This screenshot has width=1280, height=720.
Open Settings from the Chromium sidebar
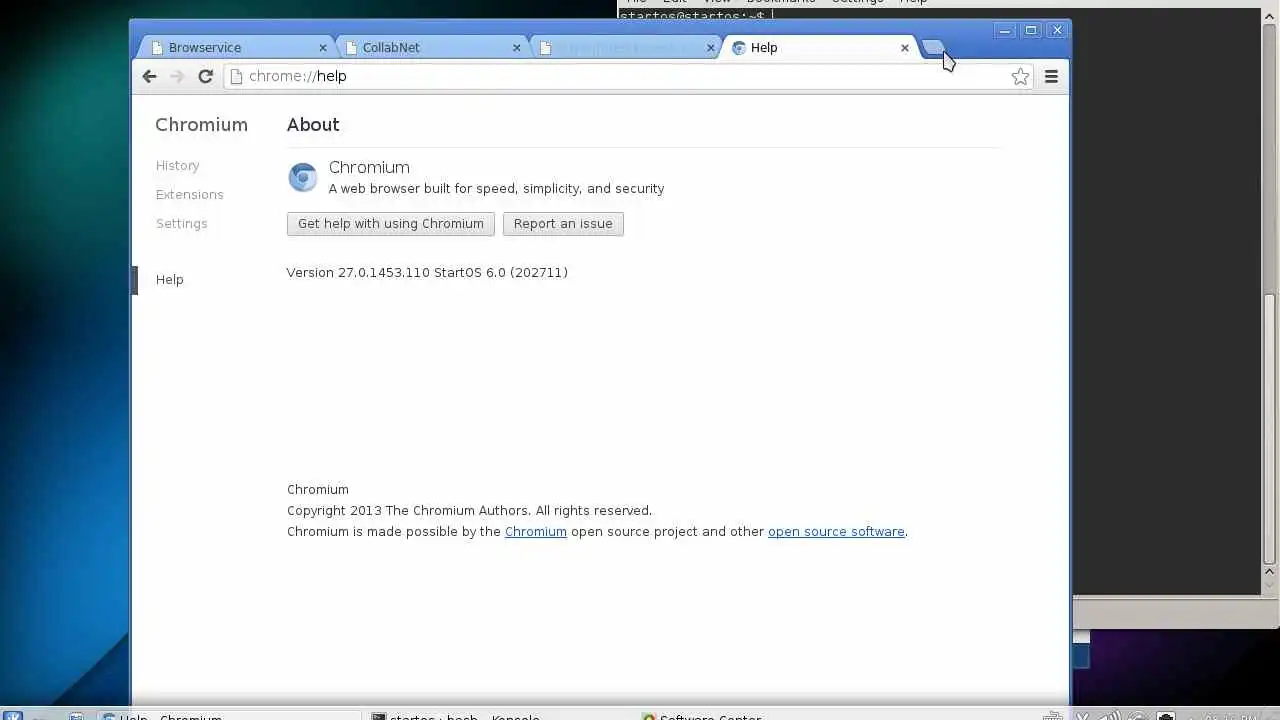click(181, 223)
